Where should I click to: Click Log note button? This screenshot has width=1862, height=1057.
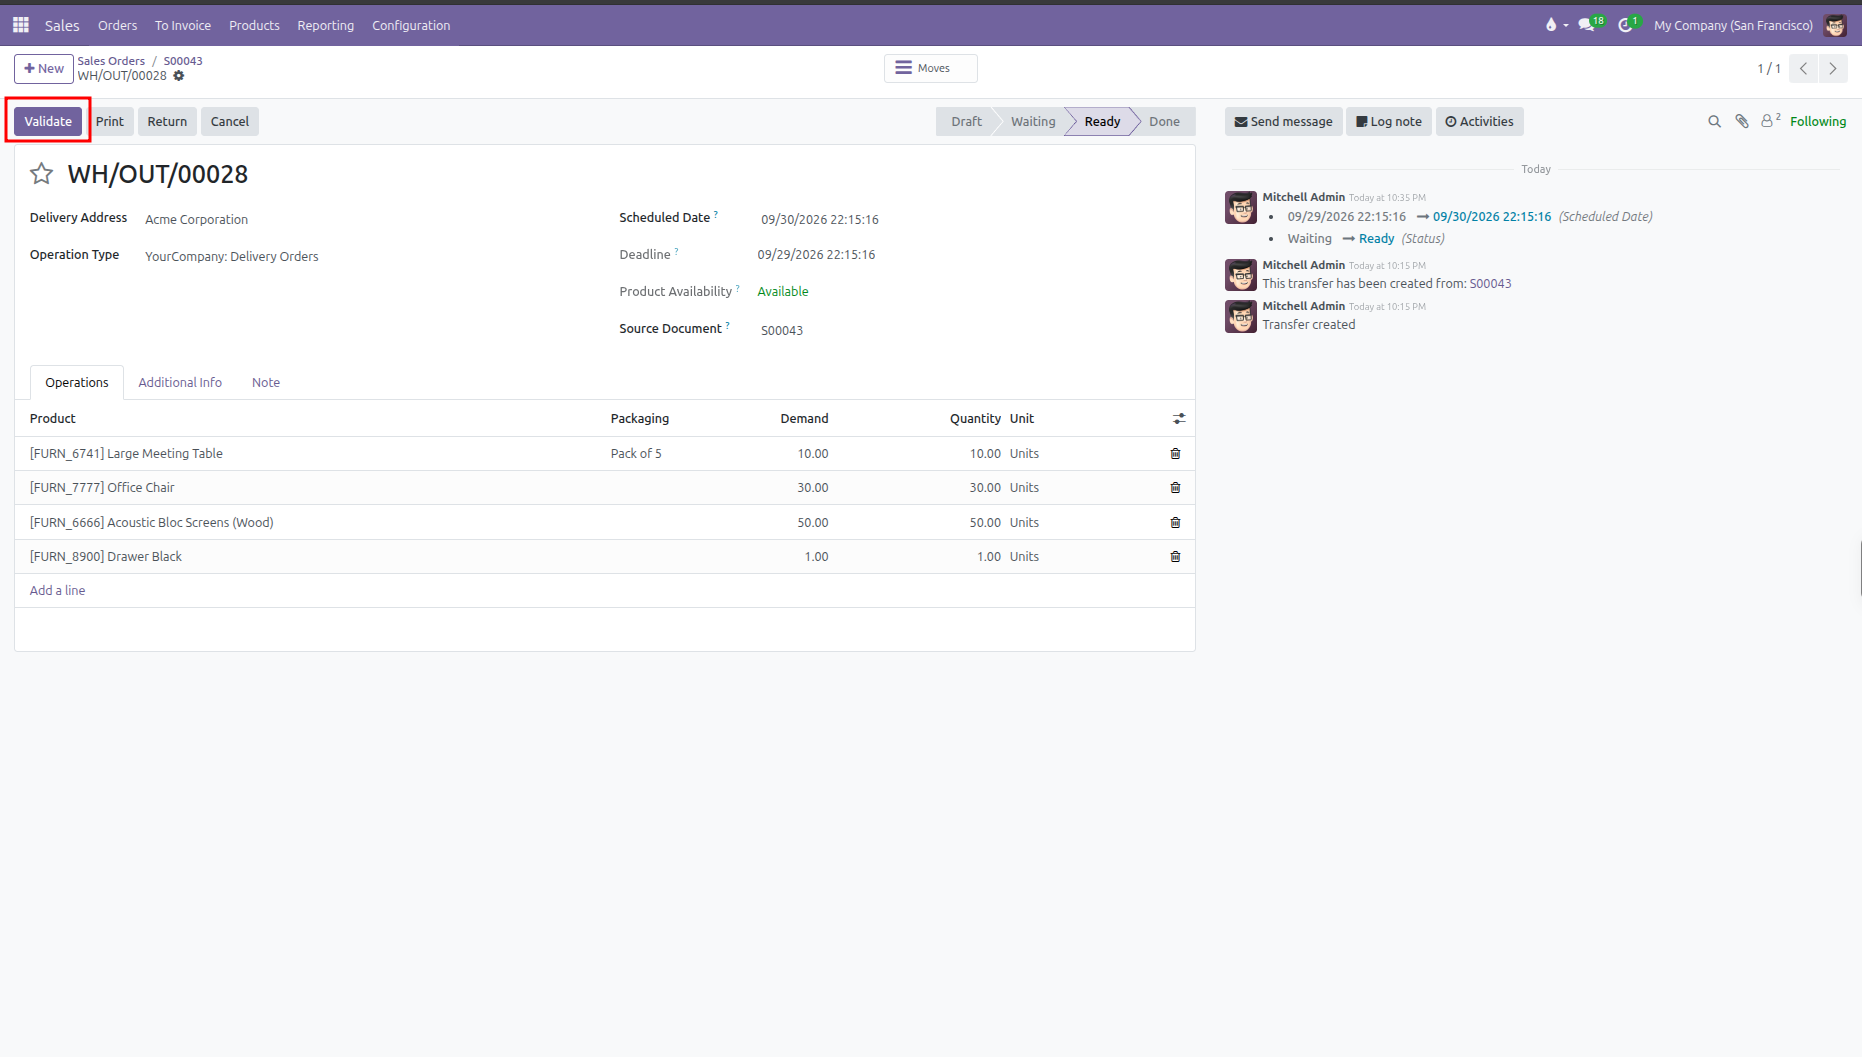(x=1389, y=122)
